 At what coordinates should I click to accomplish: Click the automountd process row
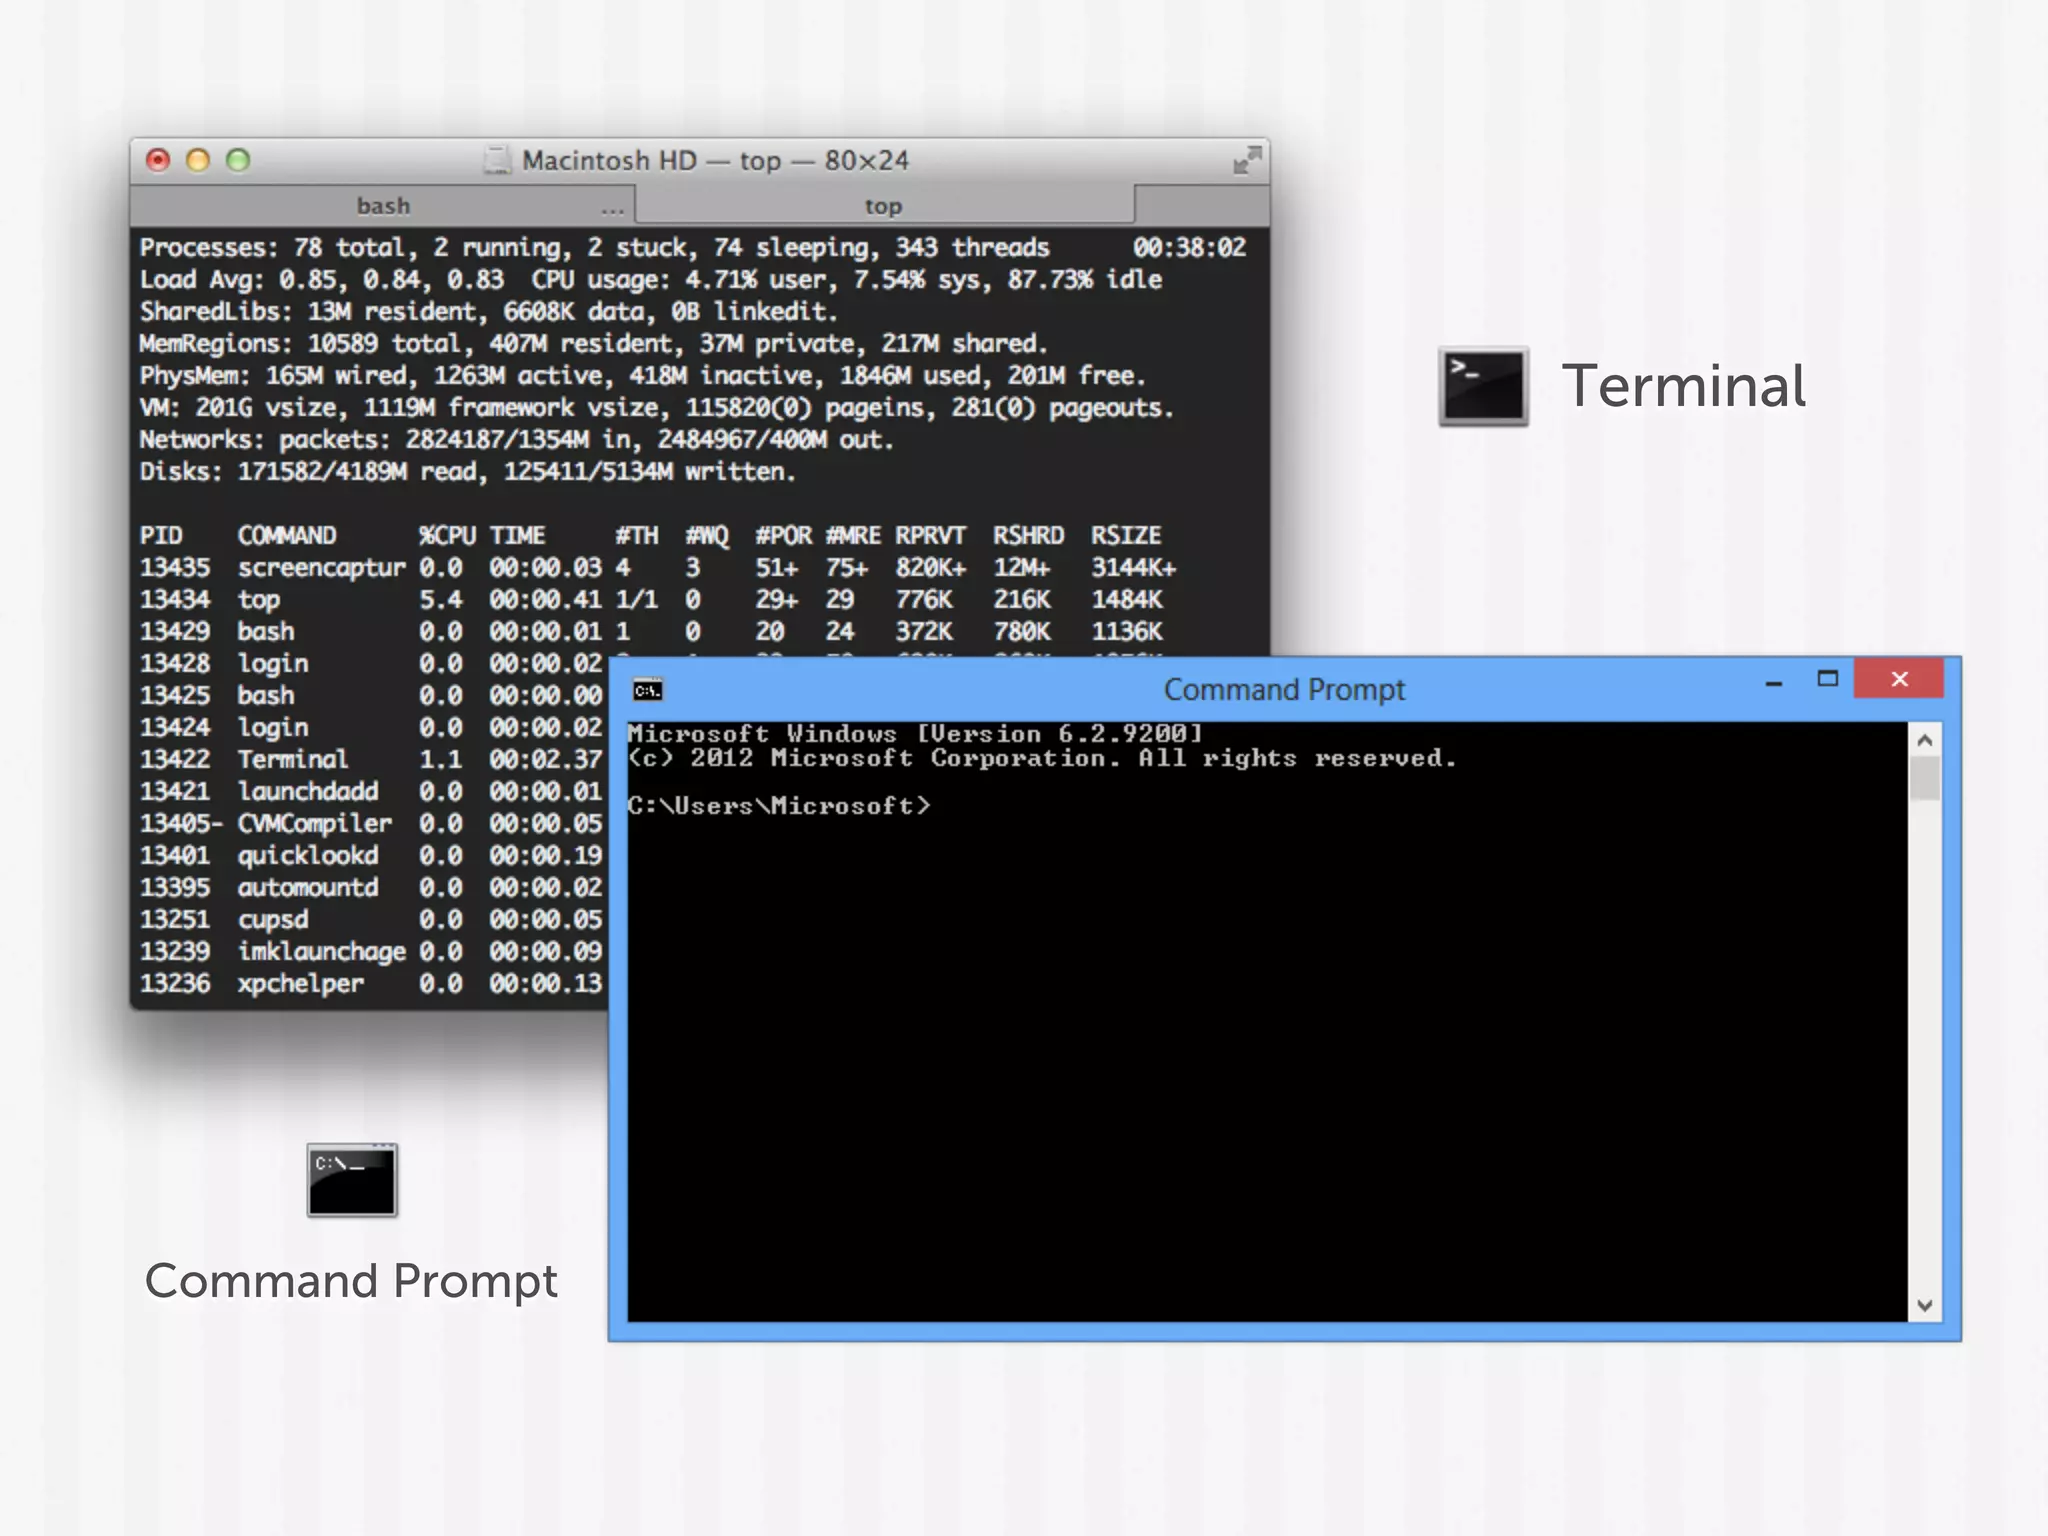[371, 888]
